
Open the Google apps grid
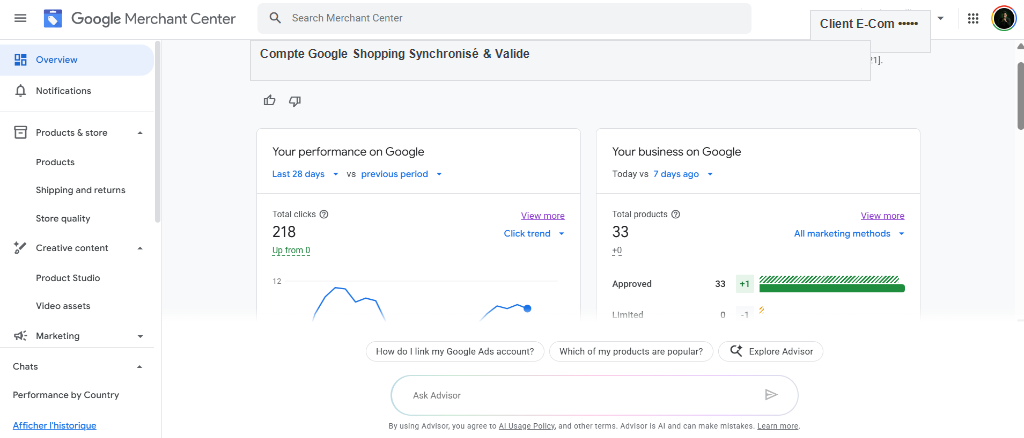tap(973, 18)
